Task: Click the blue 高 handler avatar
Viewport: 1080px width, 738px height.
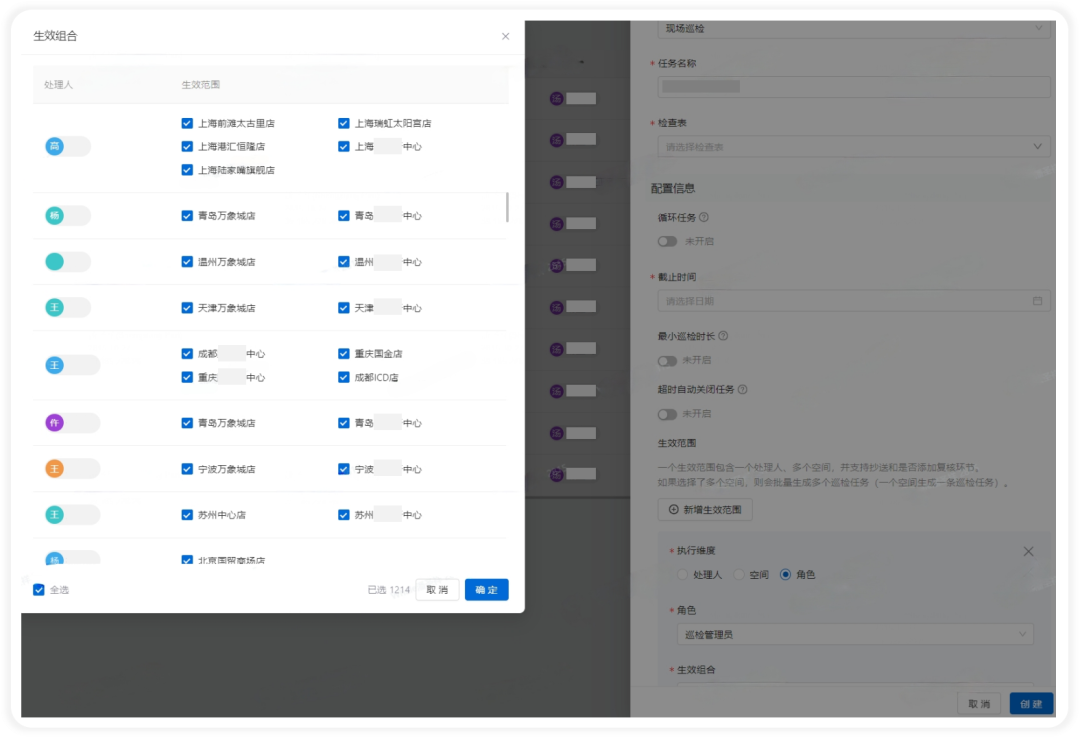Action: pyautogui.click(x=54, y=146)
